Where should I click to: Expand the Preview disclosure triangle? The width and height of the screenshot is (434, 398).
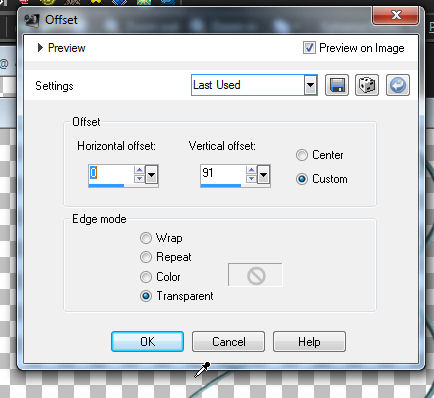(40, 48)
